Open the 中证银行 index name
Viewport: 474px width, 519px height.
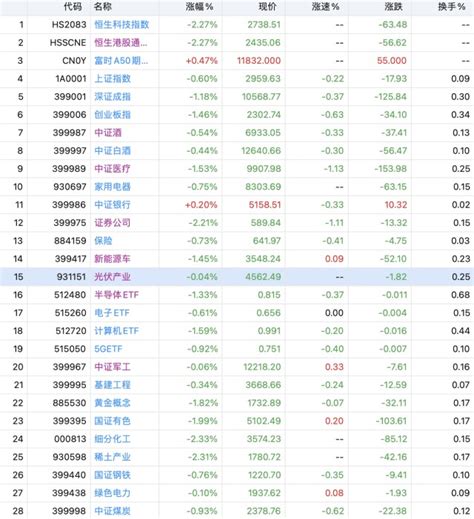112,205
